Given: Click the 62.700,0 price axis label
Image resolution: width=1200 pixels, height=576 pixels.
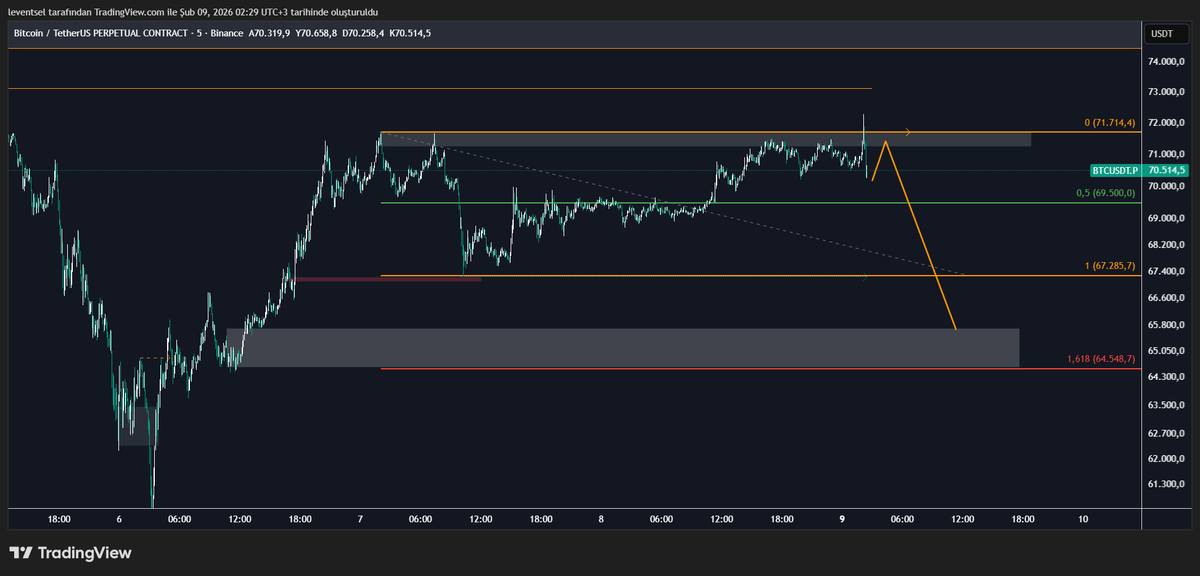Looking at the screenshot, I should click(1166, 433).
